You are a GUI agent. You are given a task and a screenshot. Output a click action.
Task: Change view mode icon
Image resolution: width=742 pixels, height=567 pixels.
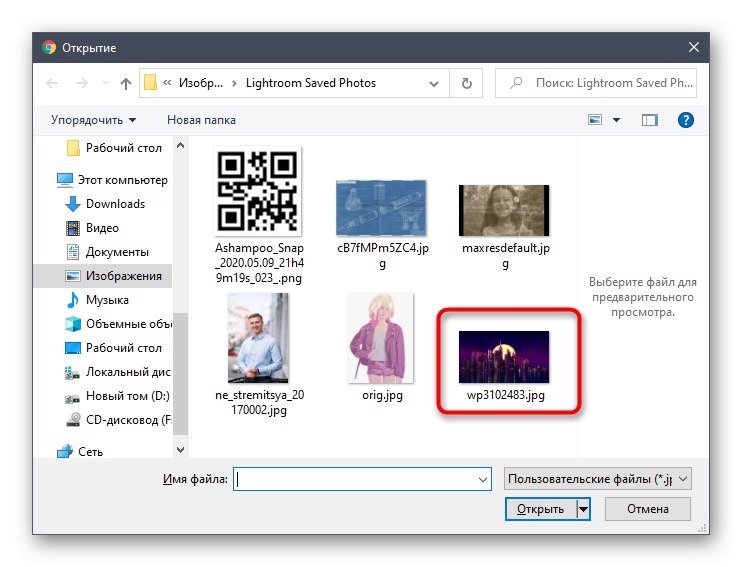click(595, 120)
